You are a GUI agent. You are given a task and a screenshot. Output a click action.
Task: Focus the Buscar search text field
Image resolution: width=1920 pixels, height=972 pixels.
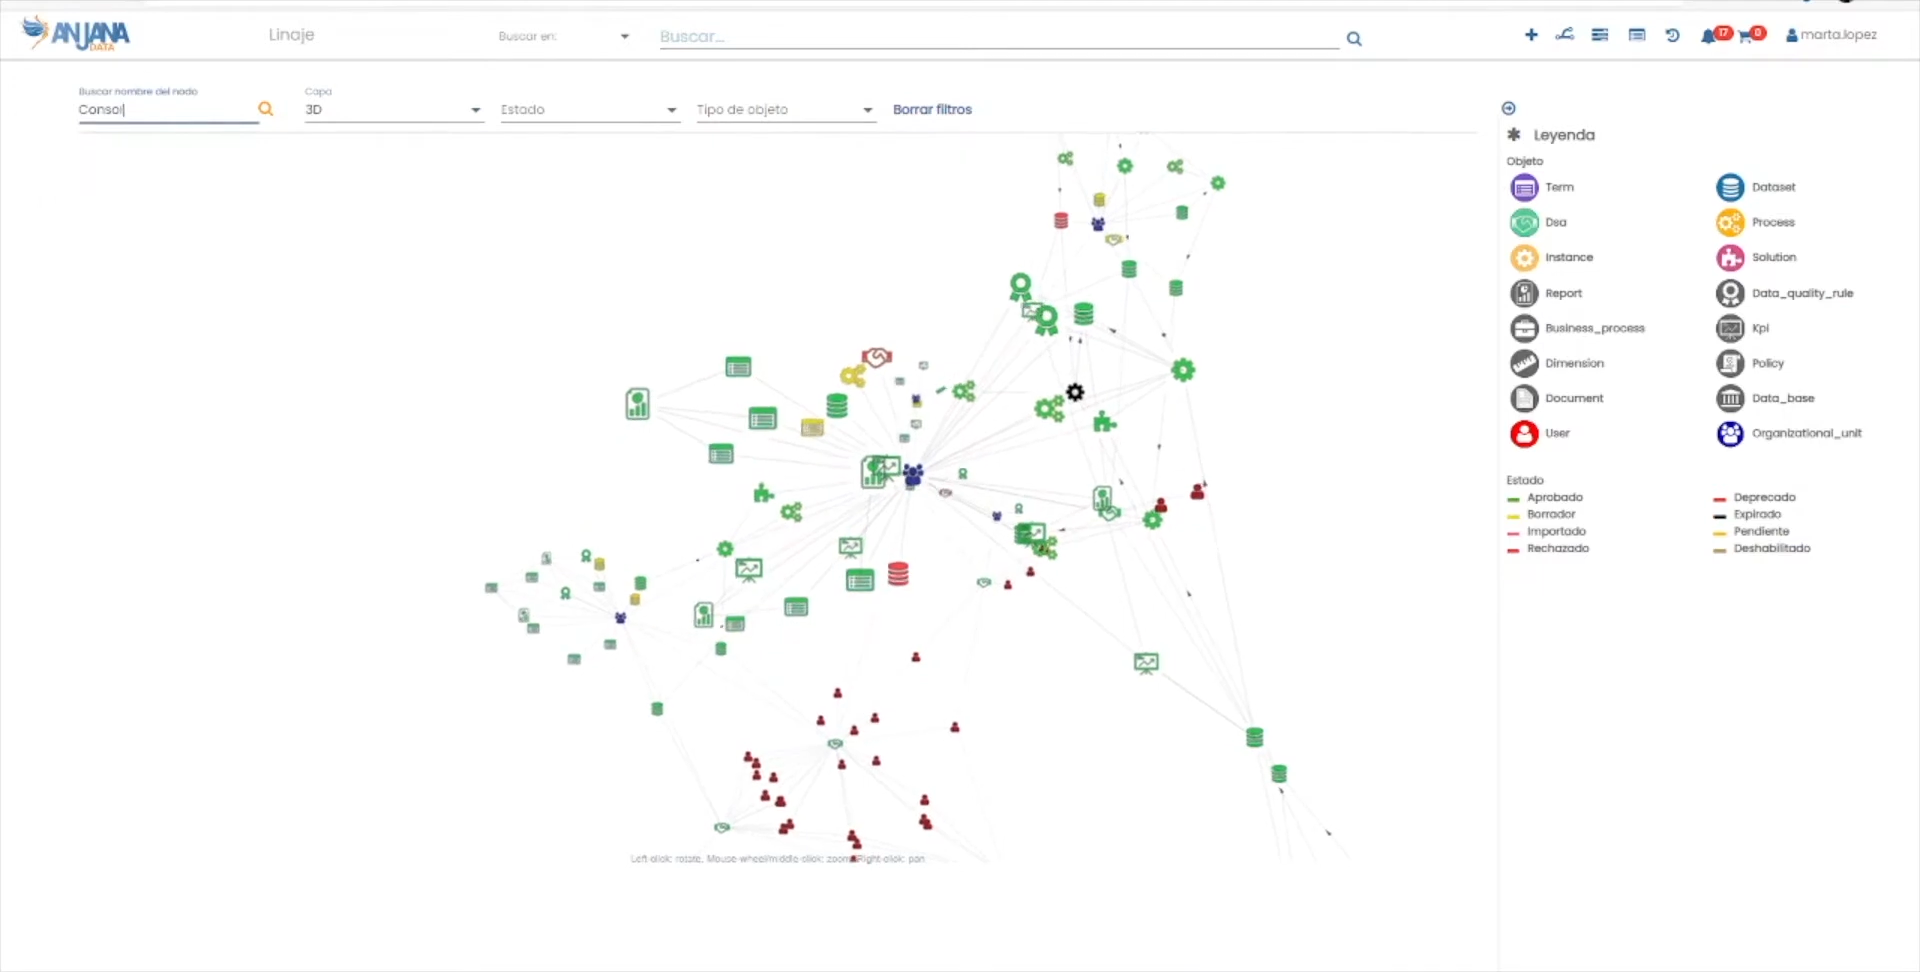998,37
